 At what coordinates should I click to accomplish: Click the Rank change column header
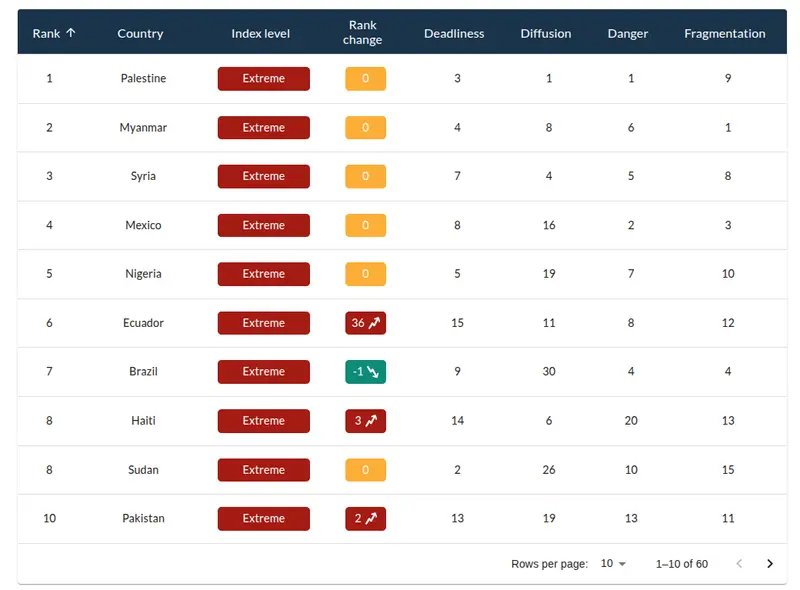(x=362, y=33)
